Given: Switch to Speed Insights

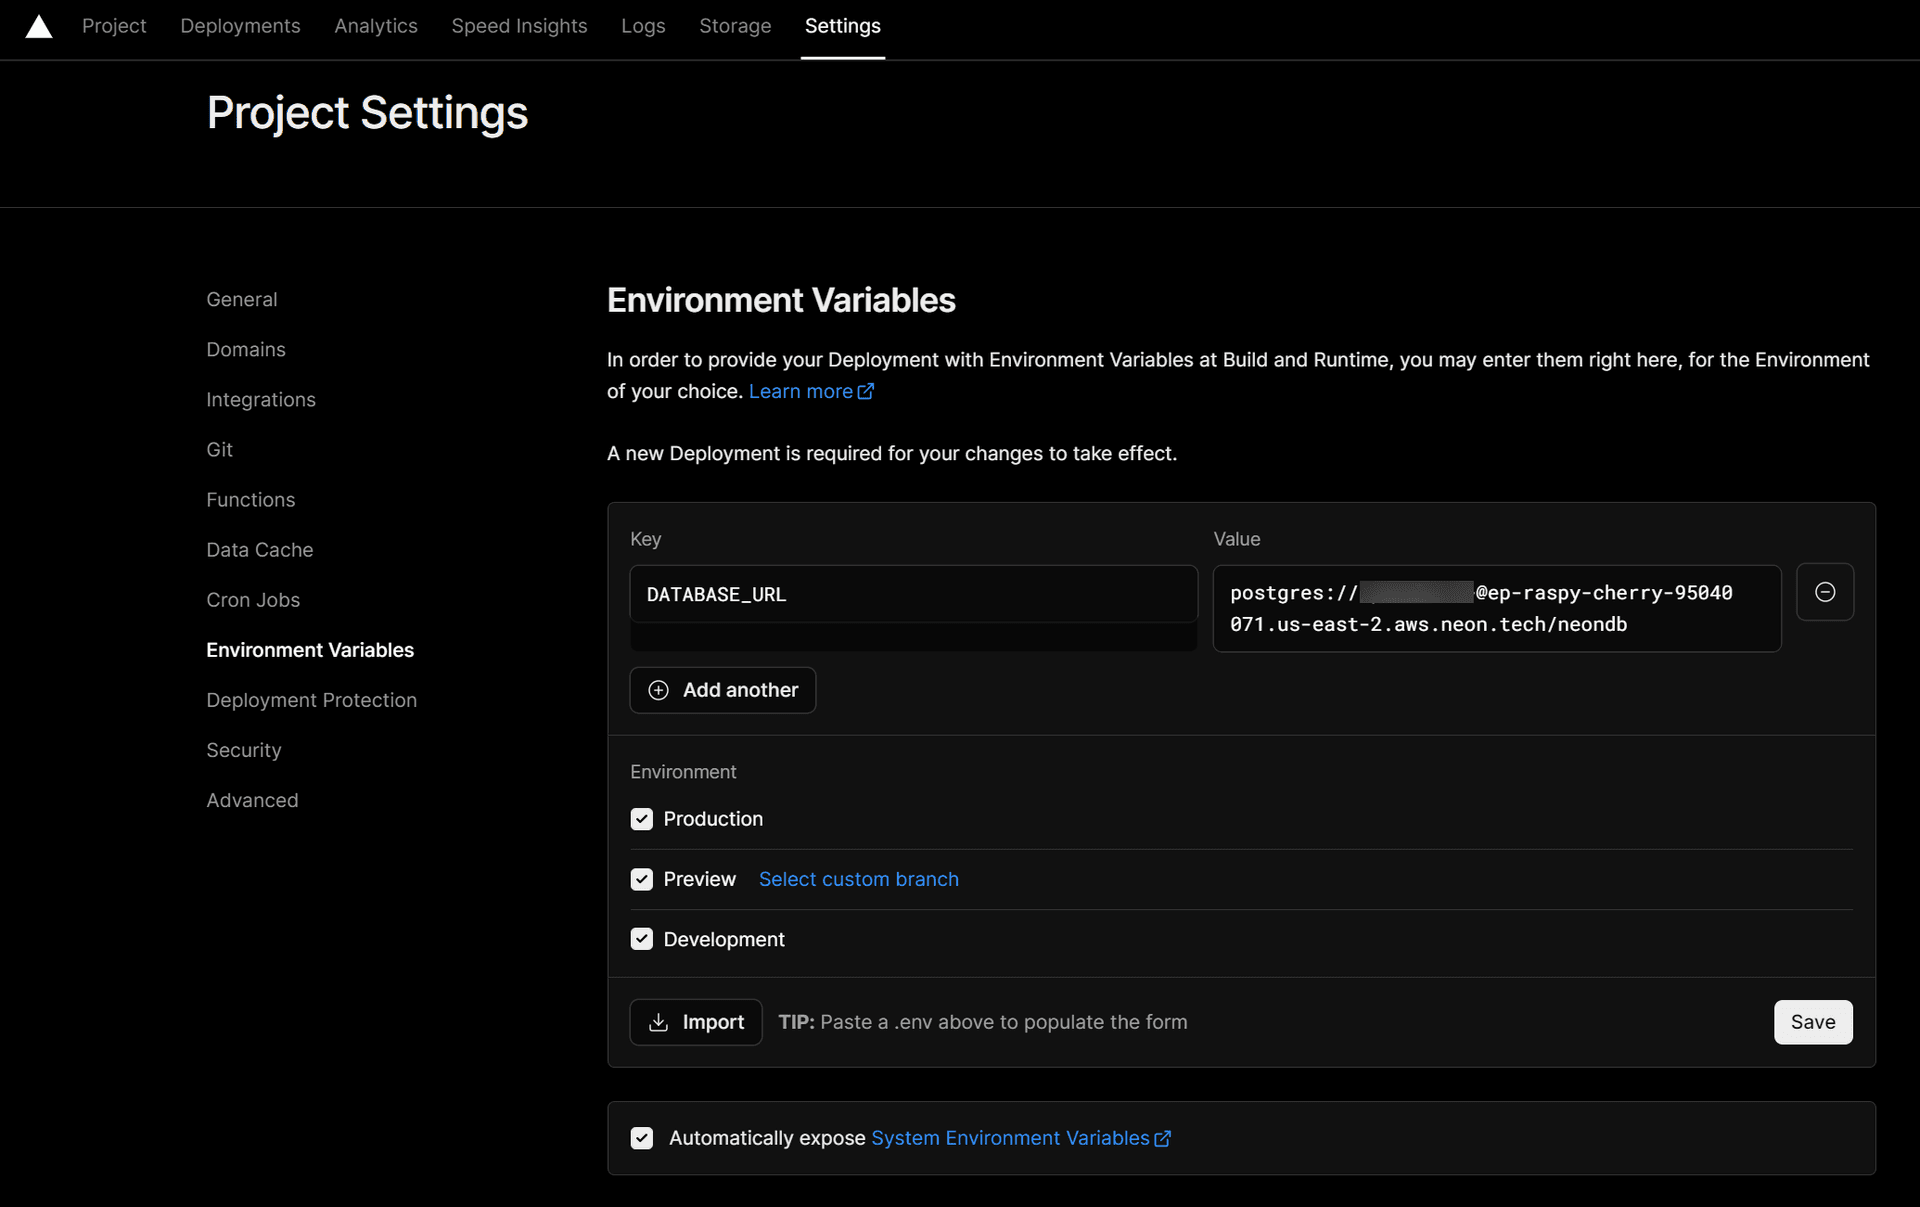Looking at the screenshot, I should click(x=519, y=26).
